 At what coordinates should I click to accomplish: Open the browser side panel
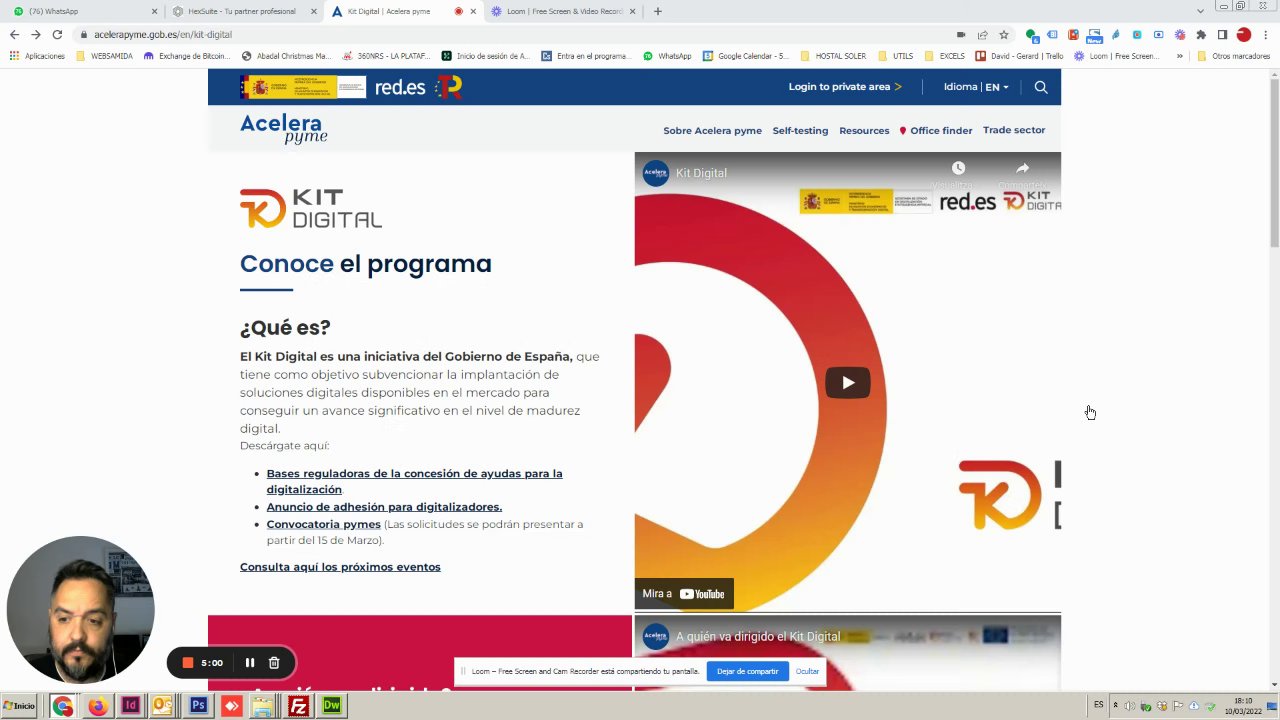1222,34
